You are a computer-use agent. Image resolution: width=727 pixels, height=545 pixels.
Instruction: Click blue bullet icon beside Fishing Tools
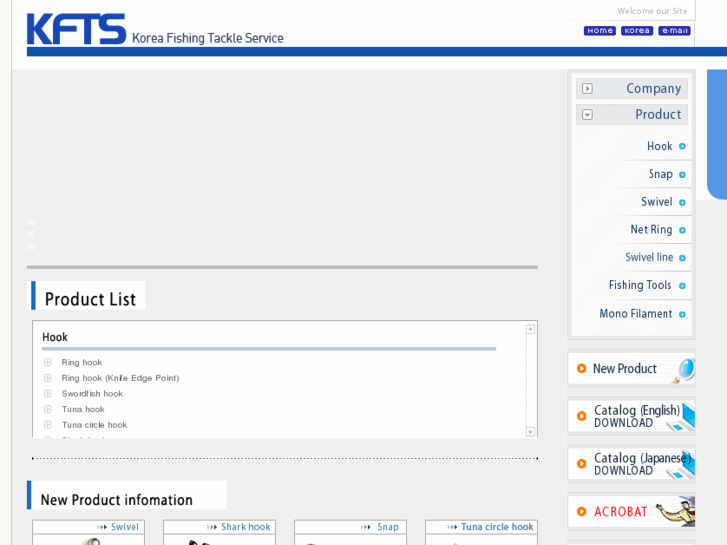(682, 286)
